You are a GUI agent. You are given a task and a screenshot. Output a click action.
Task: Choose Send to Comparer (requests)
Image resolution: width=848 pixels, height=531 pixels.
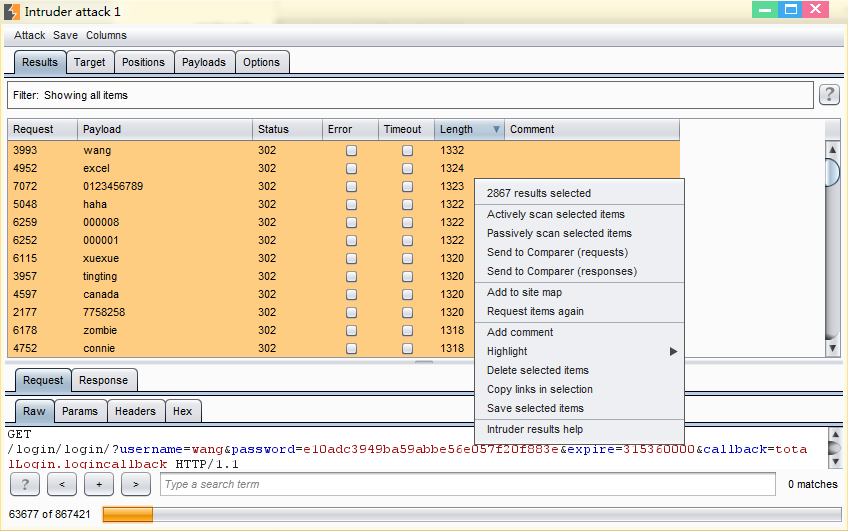[x=579, y=252]
